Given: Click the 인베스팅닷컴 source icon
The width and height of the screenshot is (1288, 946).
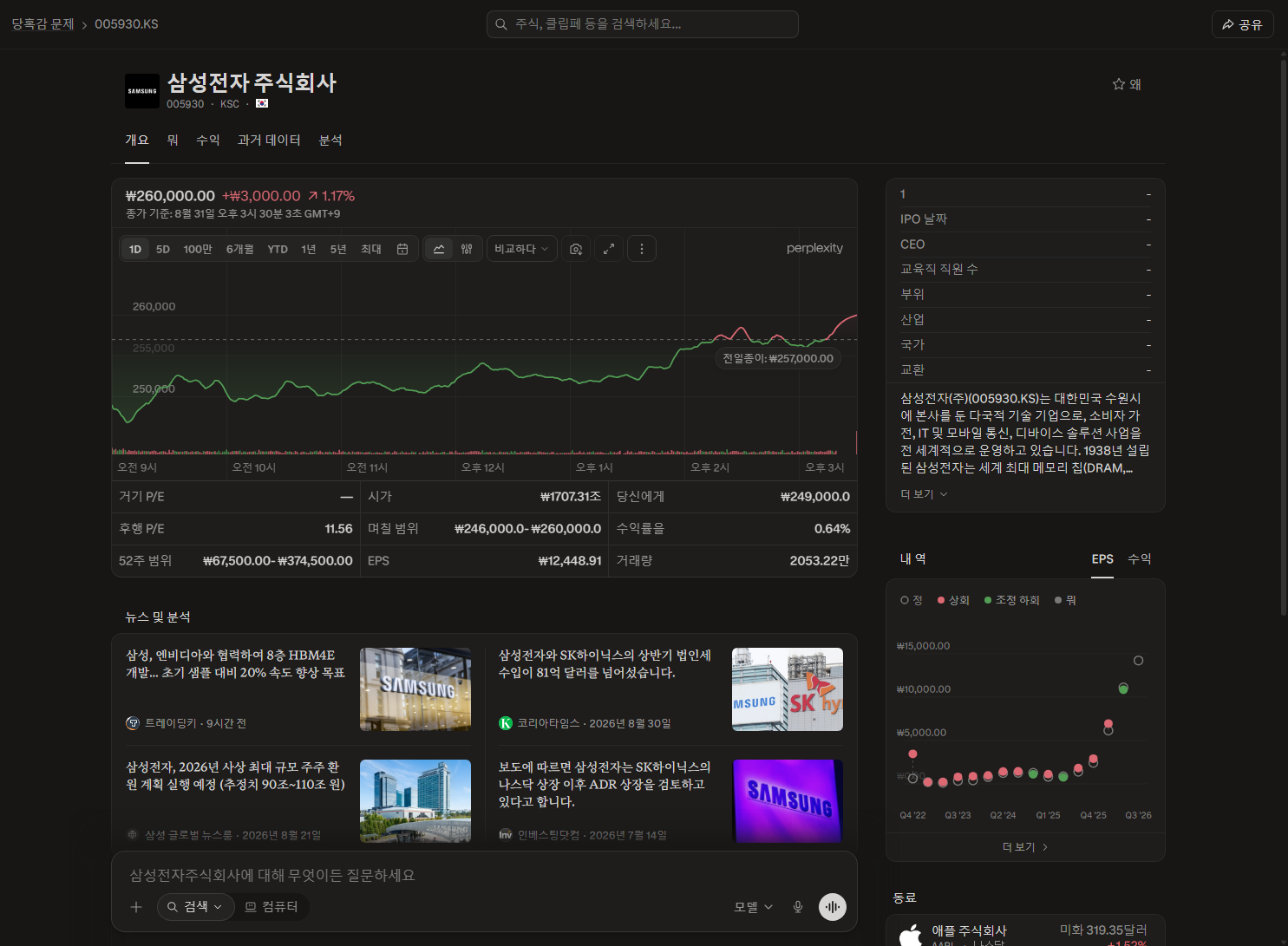Looking at the screenshot, I should pyautogui.click(x=505, y=834).
